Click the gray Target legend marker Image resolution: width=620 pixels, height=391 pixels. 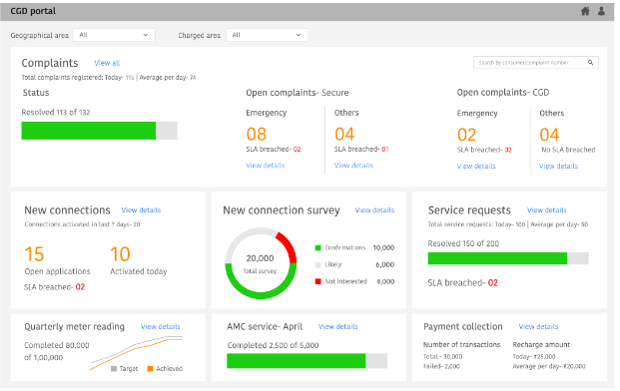pos(114,369)
